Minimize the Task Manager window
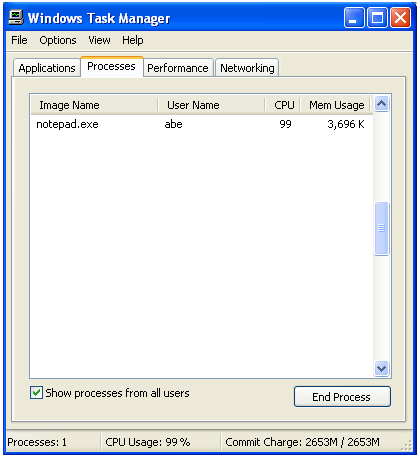This screenshot has width=418, height=457. 354,18
